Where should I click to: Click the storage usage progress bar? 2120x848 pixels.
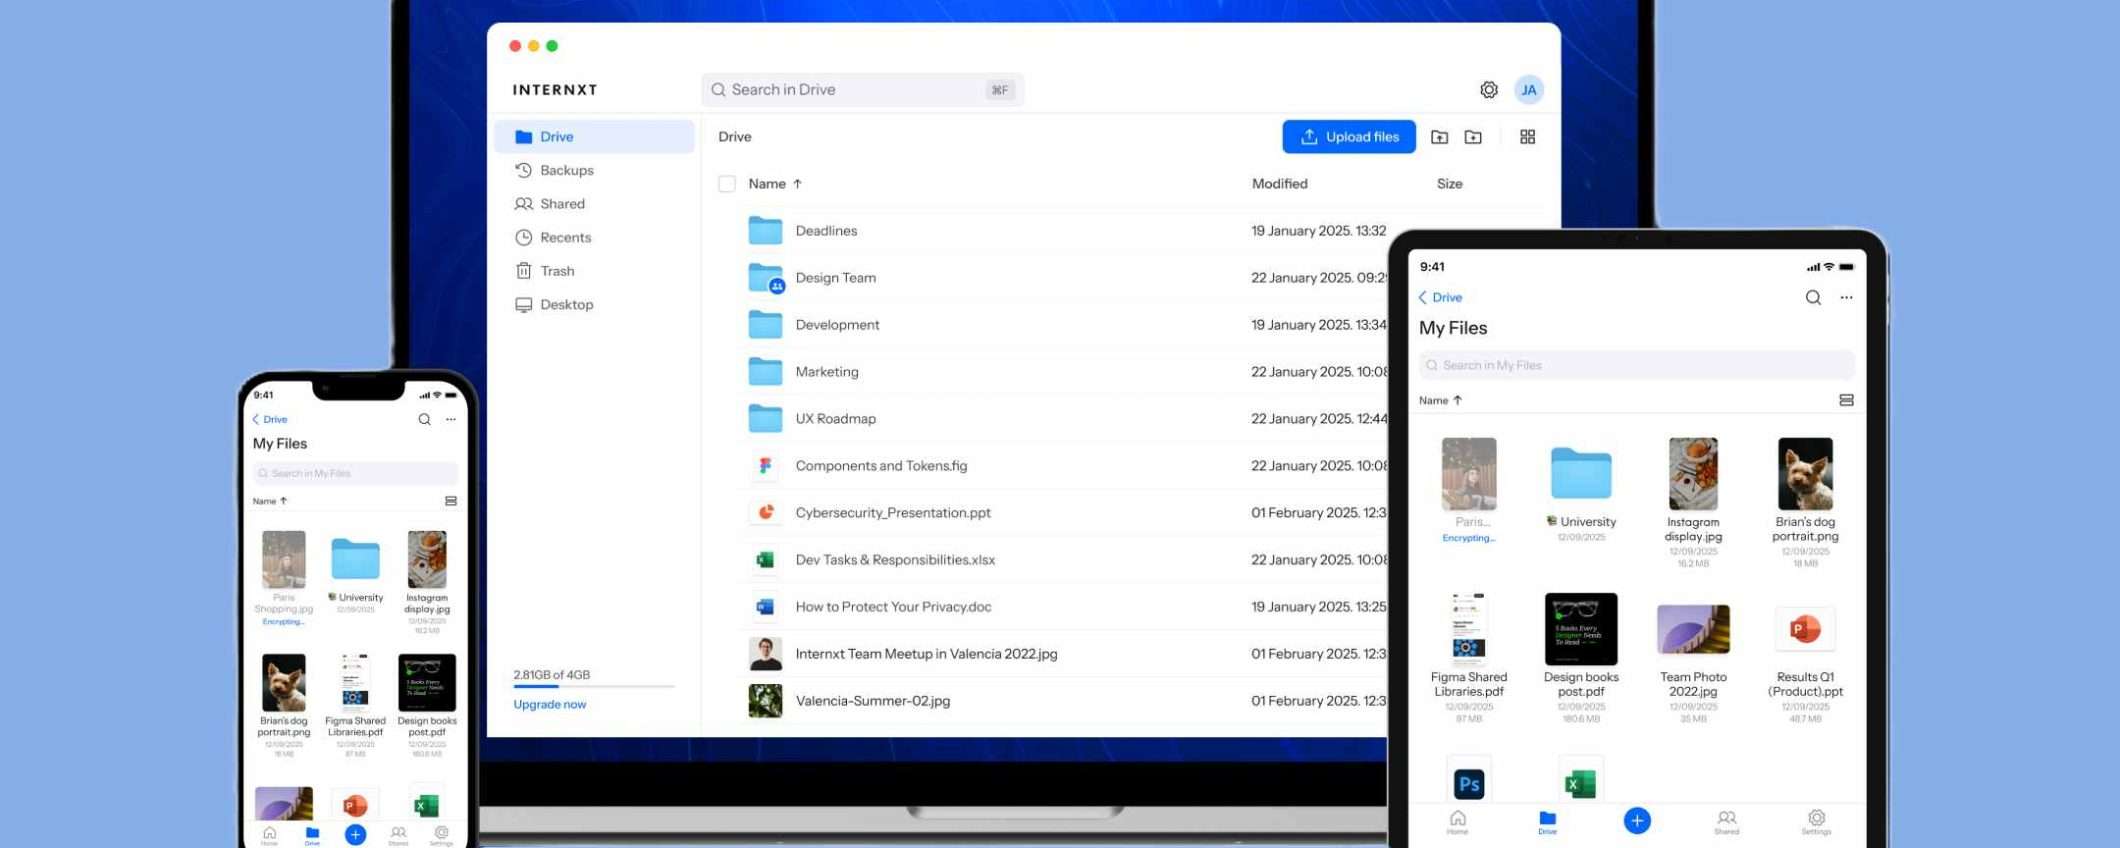tap(593, 687)
